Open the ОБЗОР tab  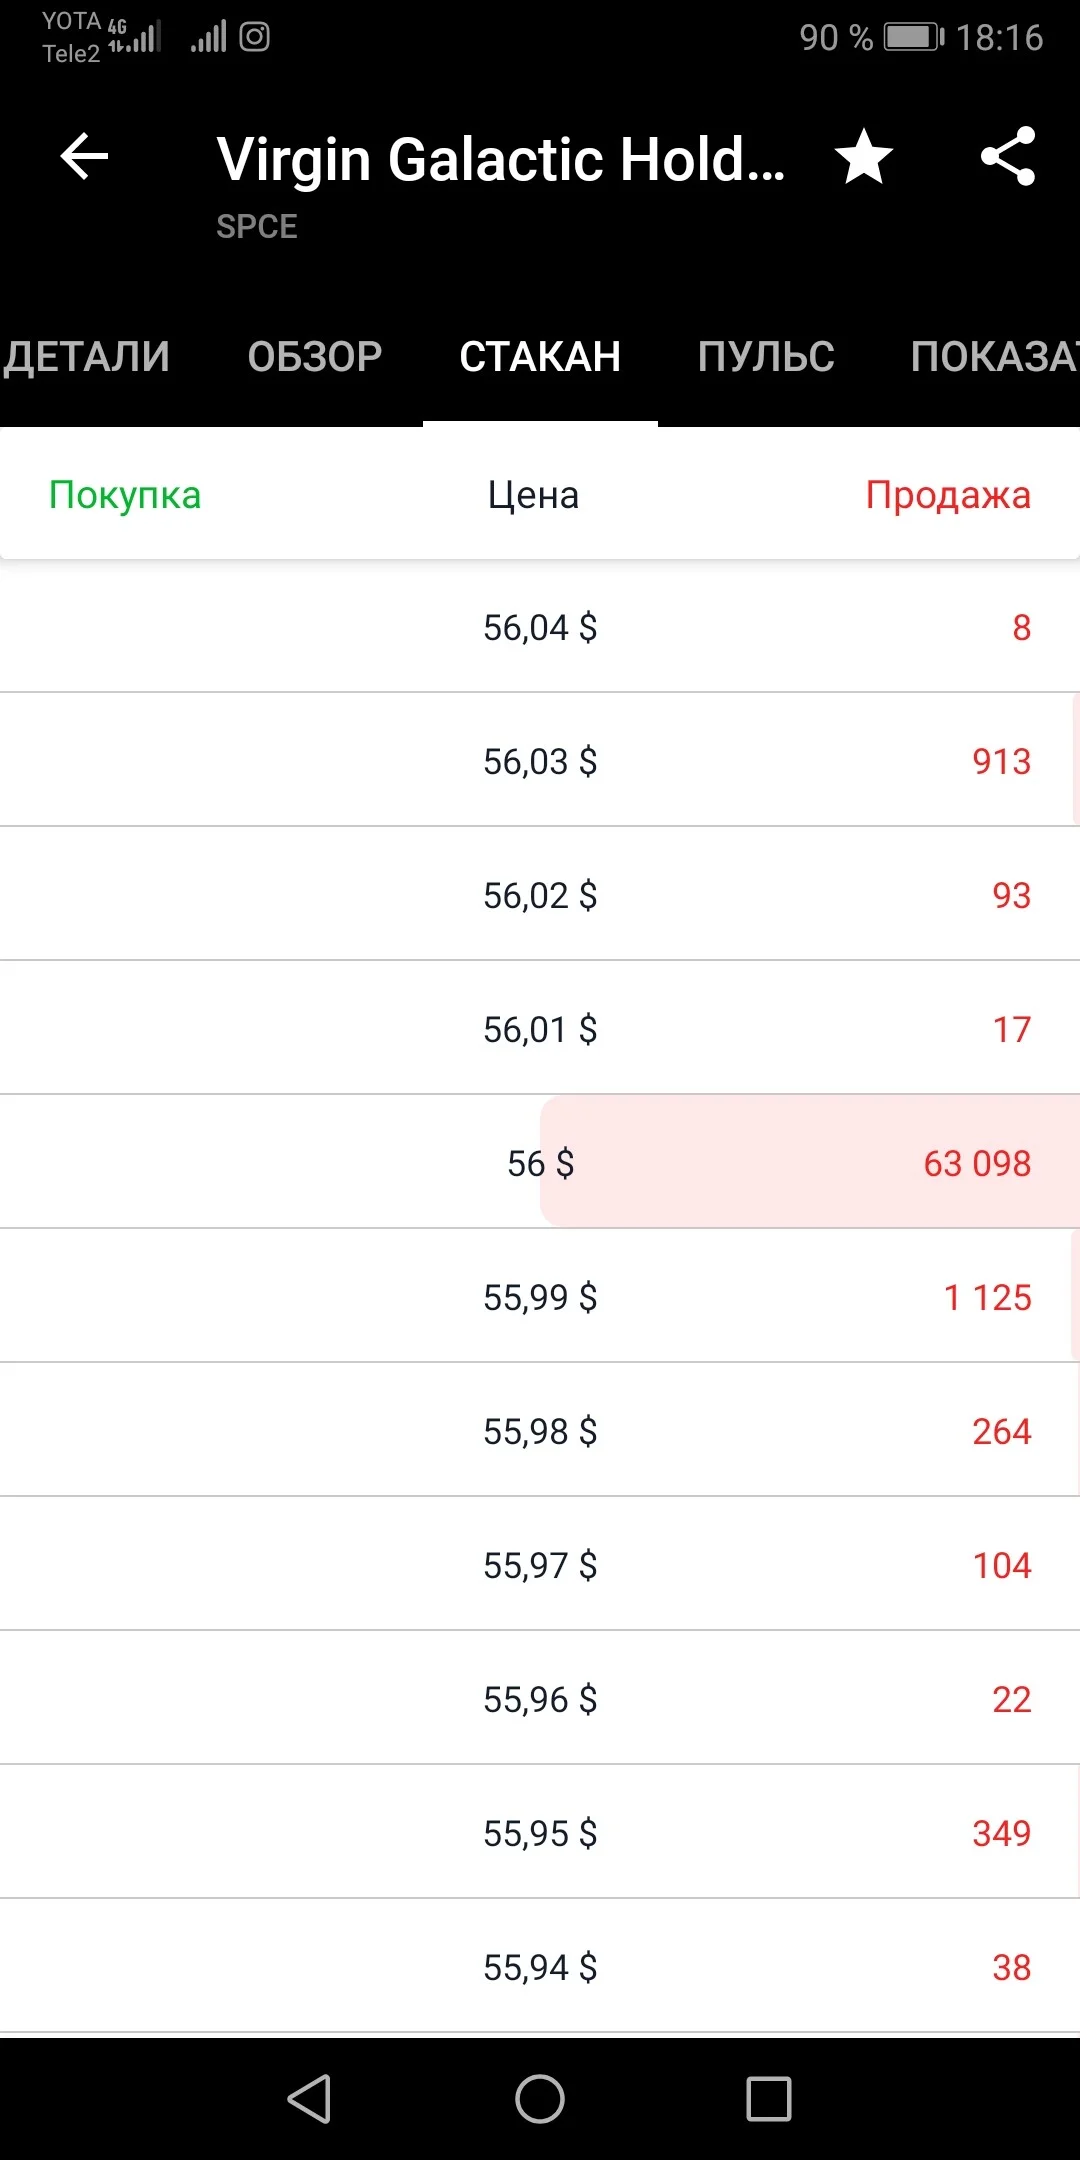pos(315,357)
